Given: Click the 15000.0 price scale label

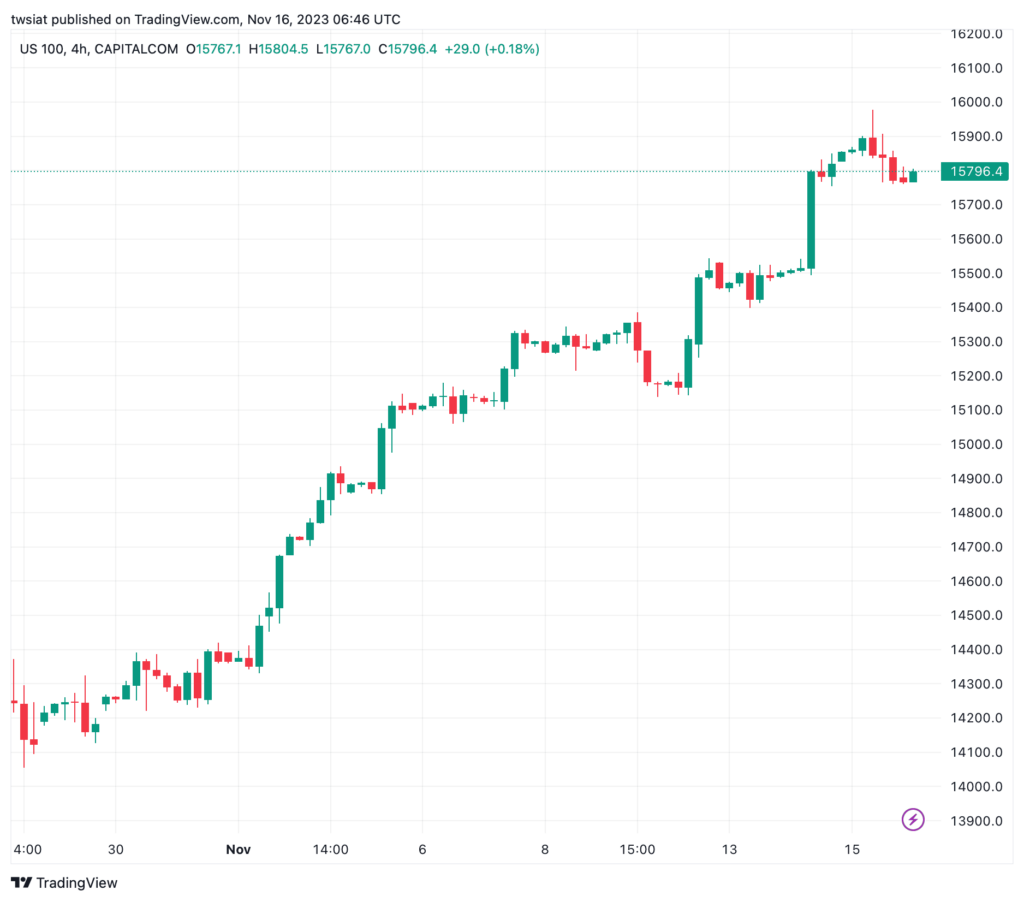Looking at the screenshot, I should (x=976, y=444).
